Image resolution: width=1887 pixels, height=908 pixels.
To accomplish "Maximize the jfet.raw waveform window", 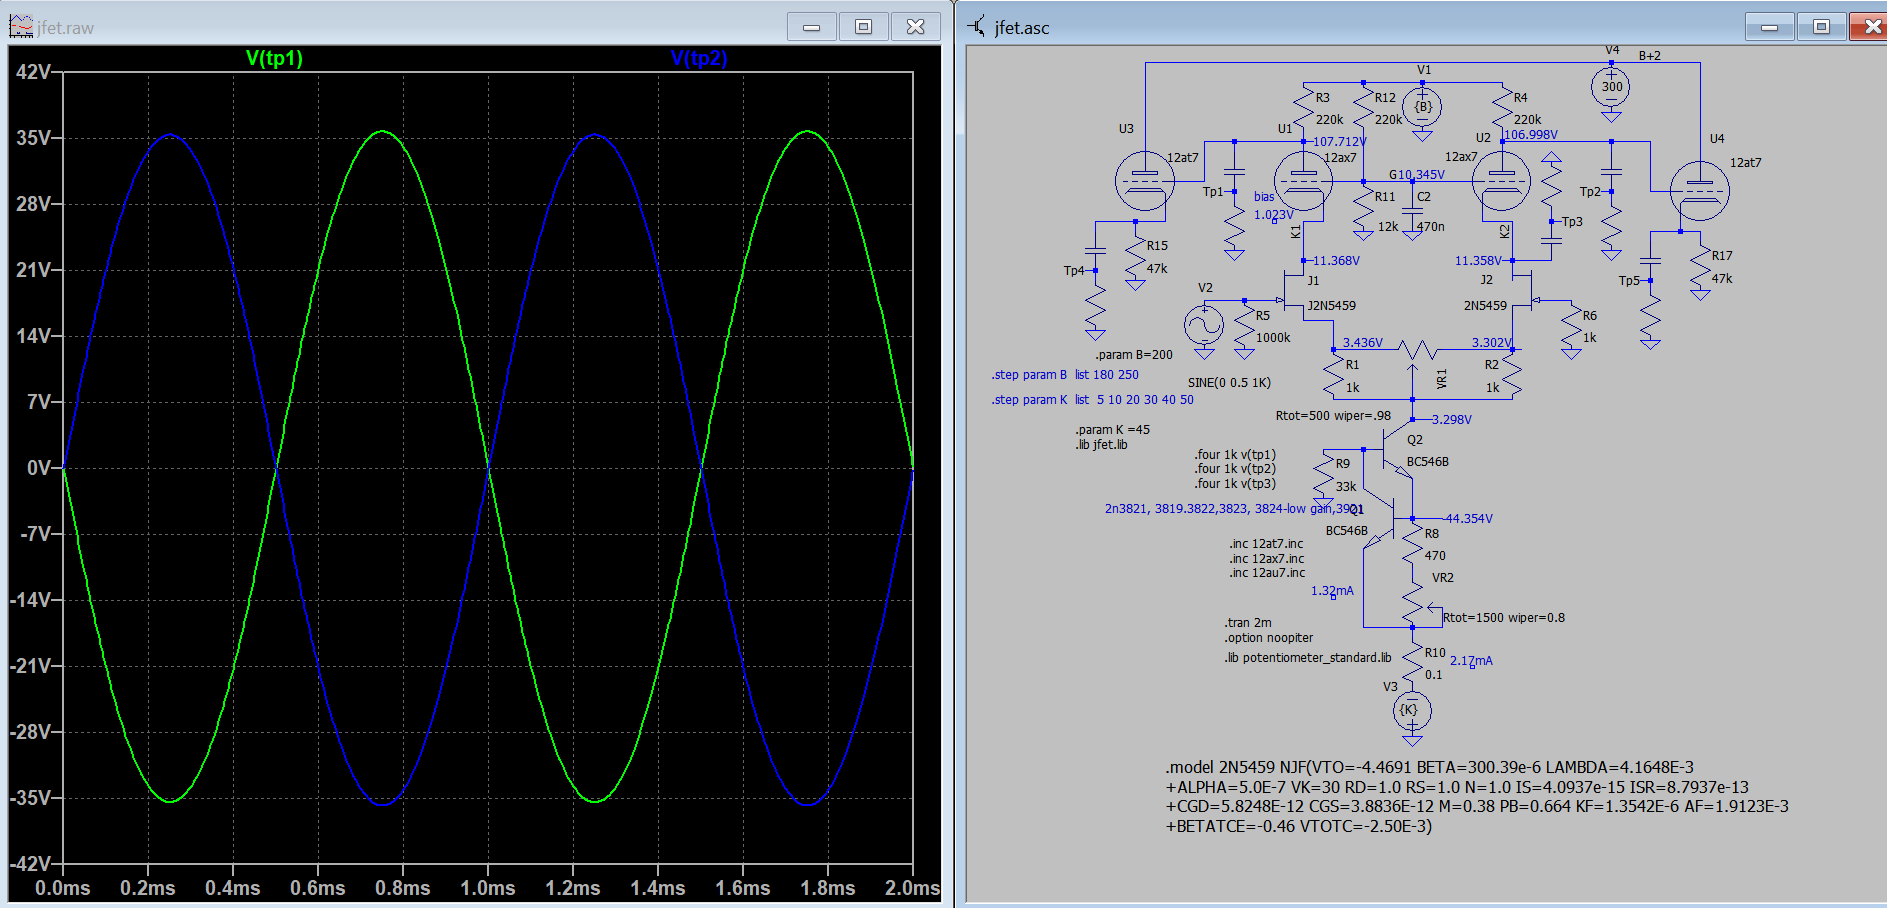I will click(863, 27).
